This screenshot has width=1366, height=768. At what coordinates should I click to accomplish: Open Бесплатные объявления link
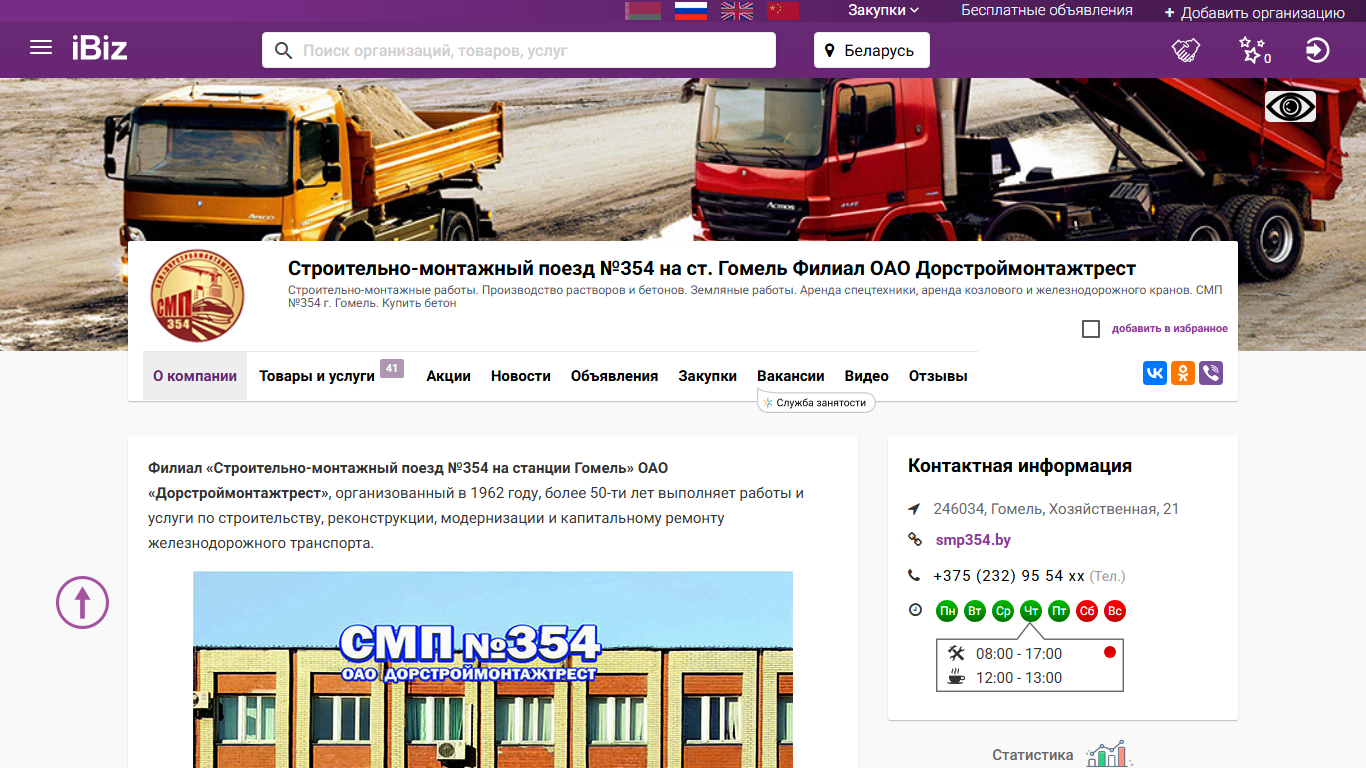(1047, 11)
